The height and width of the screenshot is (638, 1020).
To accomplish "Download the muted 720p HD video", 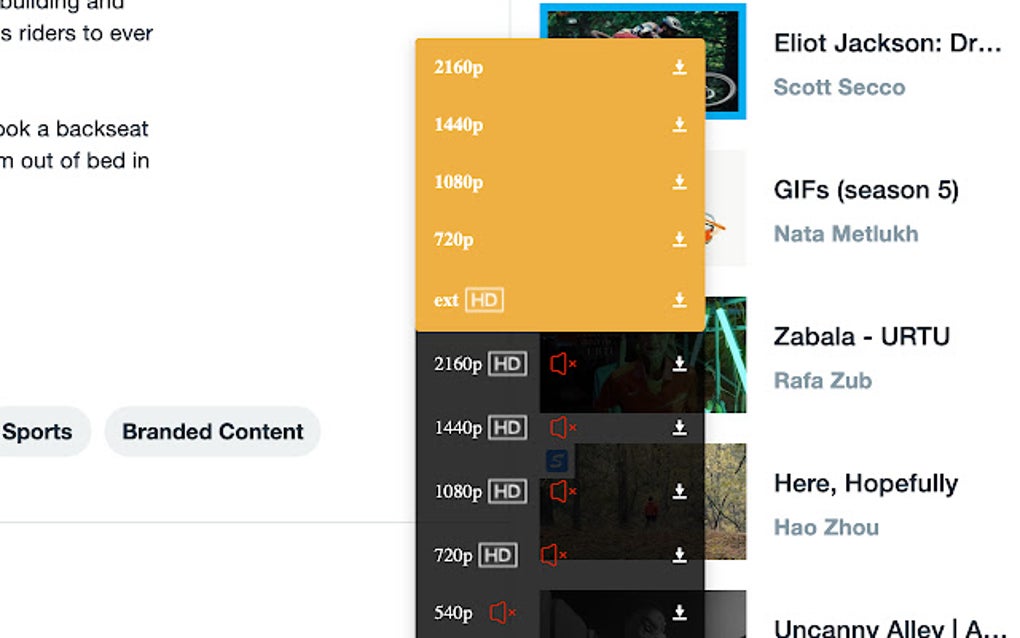I will click(x=679, y=555).
